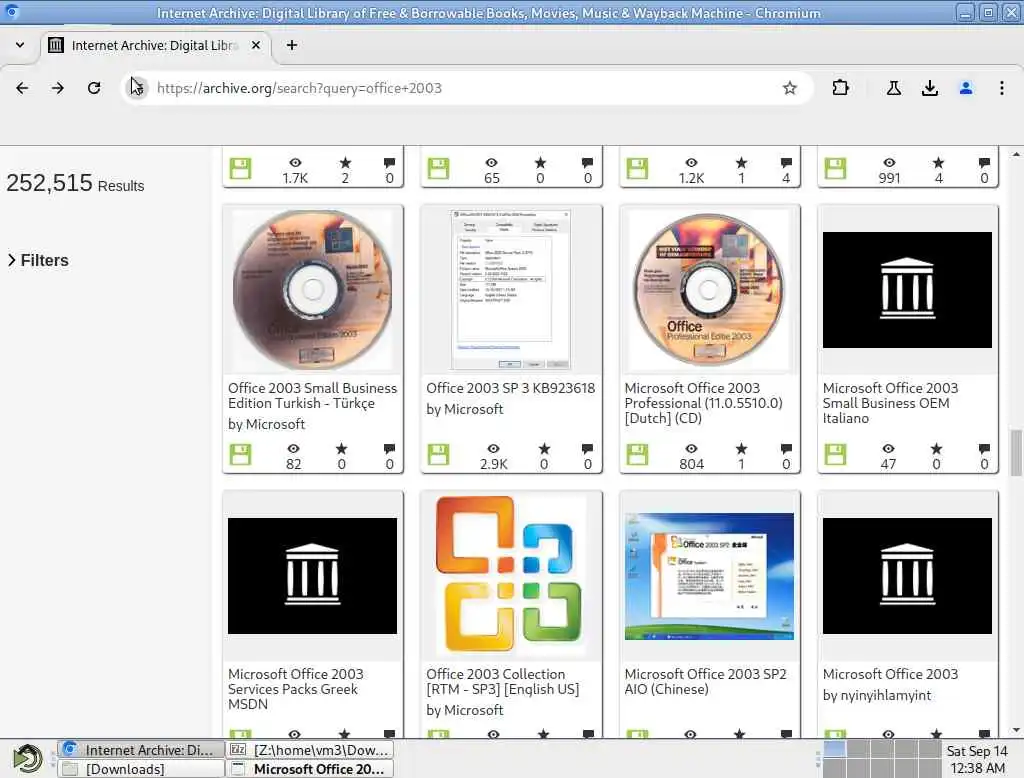
Task: Click the 252,515 Results count
Action: 75,183
